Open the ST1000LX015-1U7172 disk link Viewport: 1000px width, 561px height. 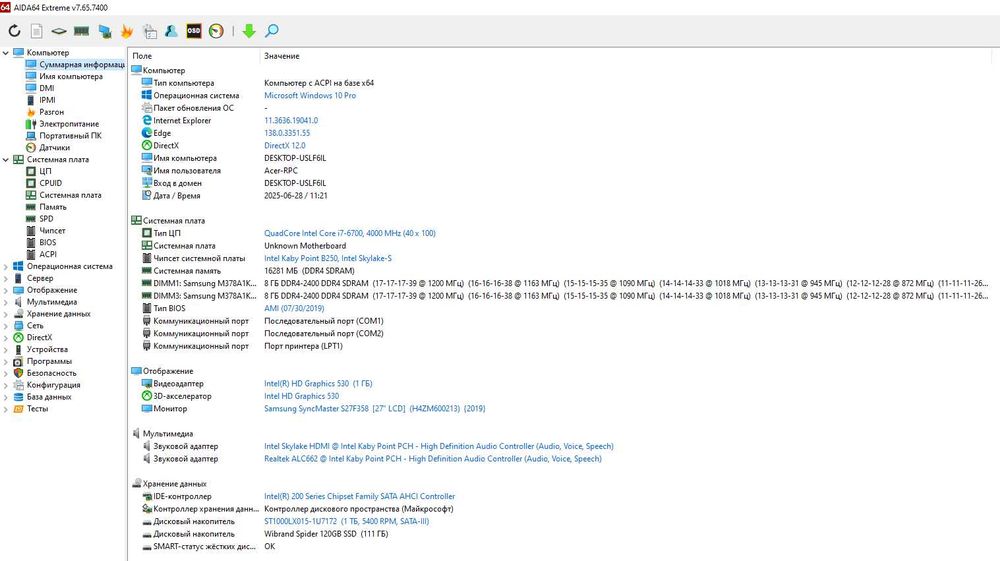click(x=346, y=521)
